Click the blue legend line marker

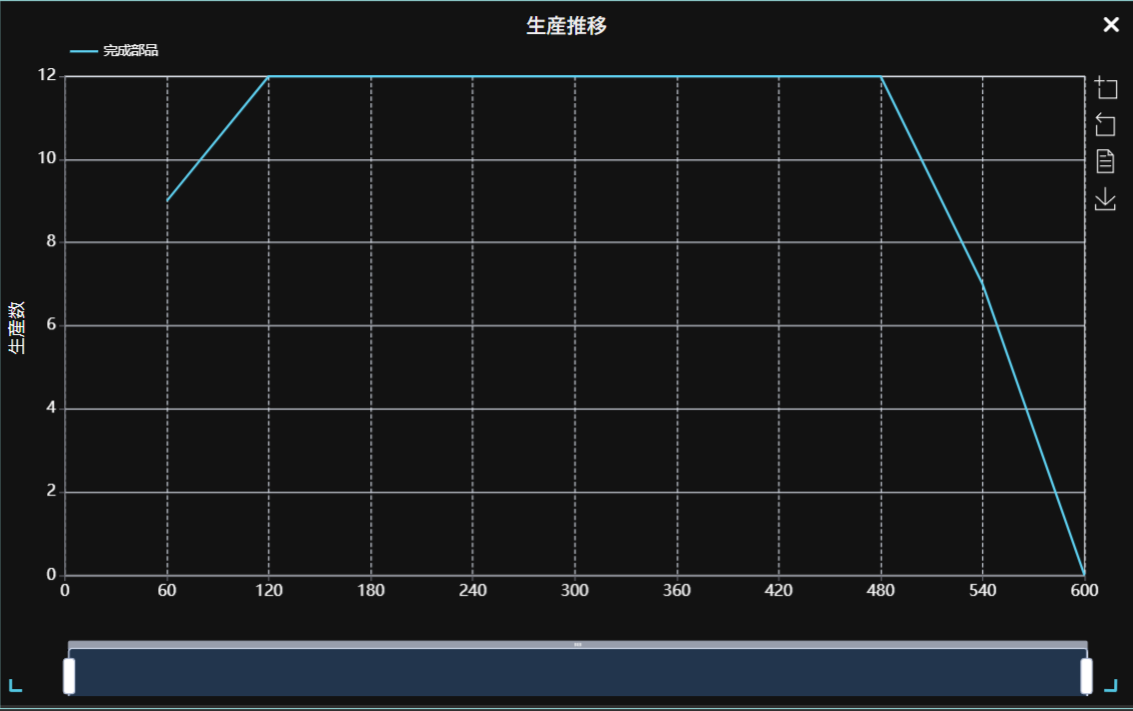coord(84,50)
